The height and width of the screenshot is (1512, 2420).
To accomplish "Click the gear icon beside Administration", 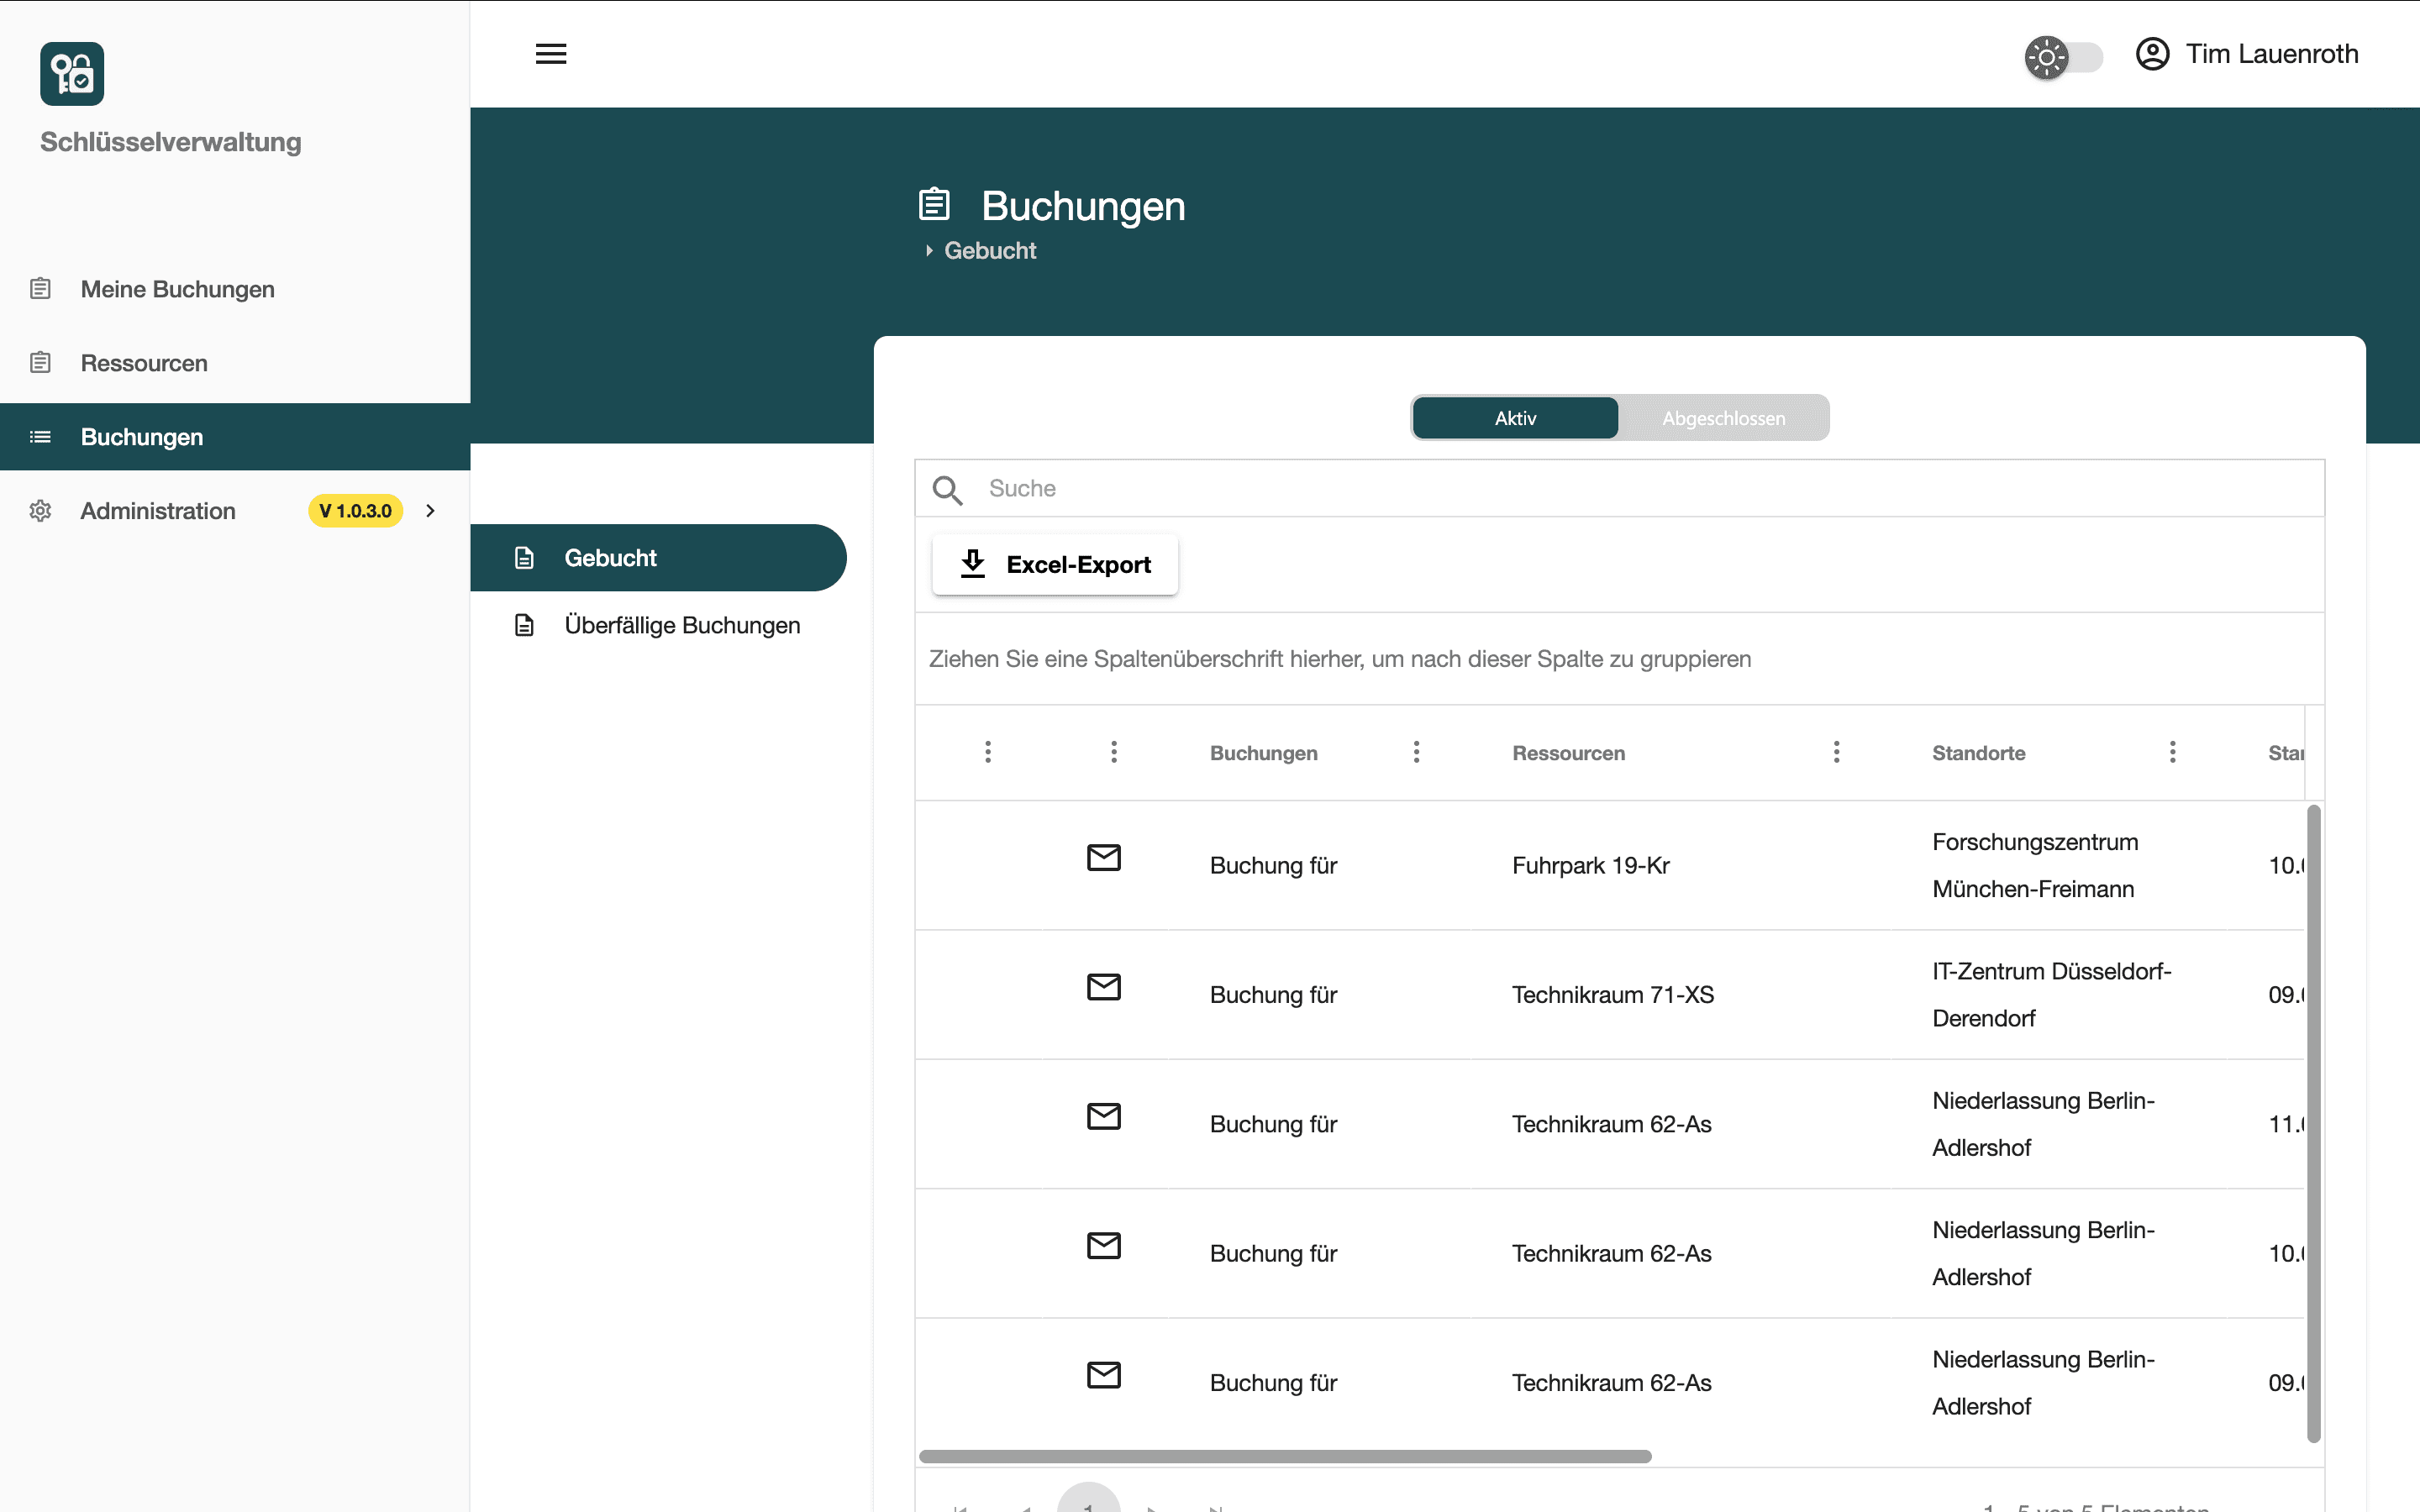I will (x=40, y=511).
